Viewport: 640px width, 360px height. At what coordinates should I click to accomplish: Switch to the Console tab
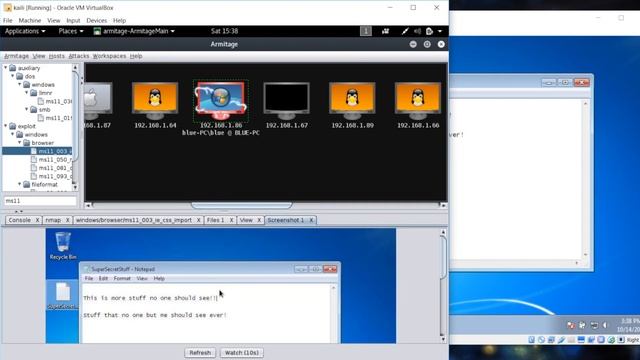tap(20, 220)
